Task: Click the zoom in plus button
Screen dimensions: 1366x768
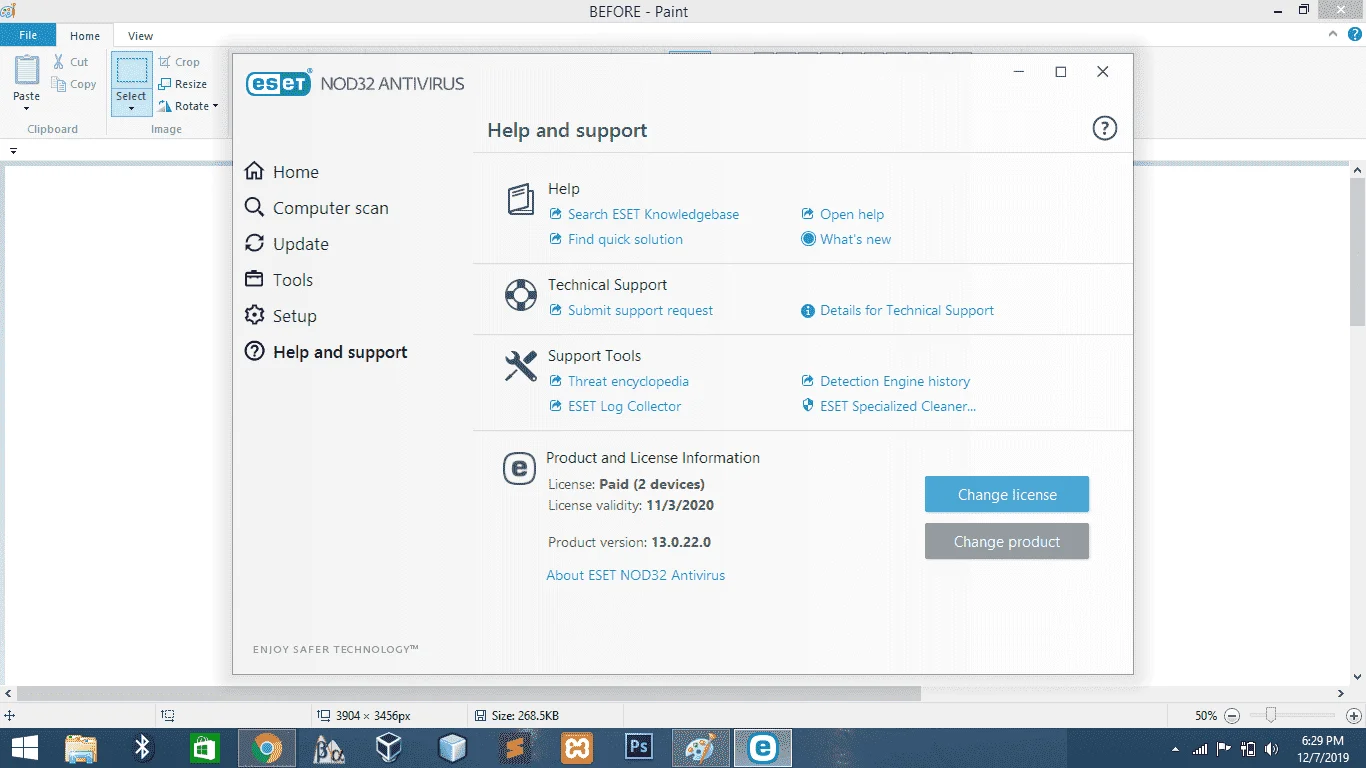Action: (x=1354, y=716)
